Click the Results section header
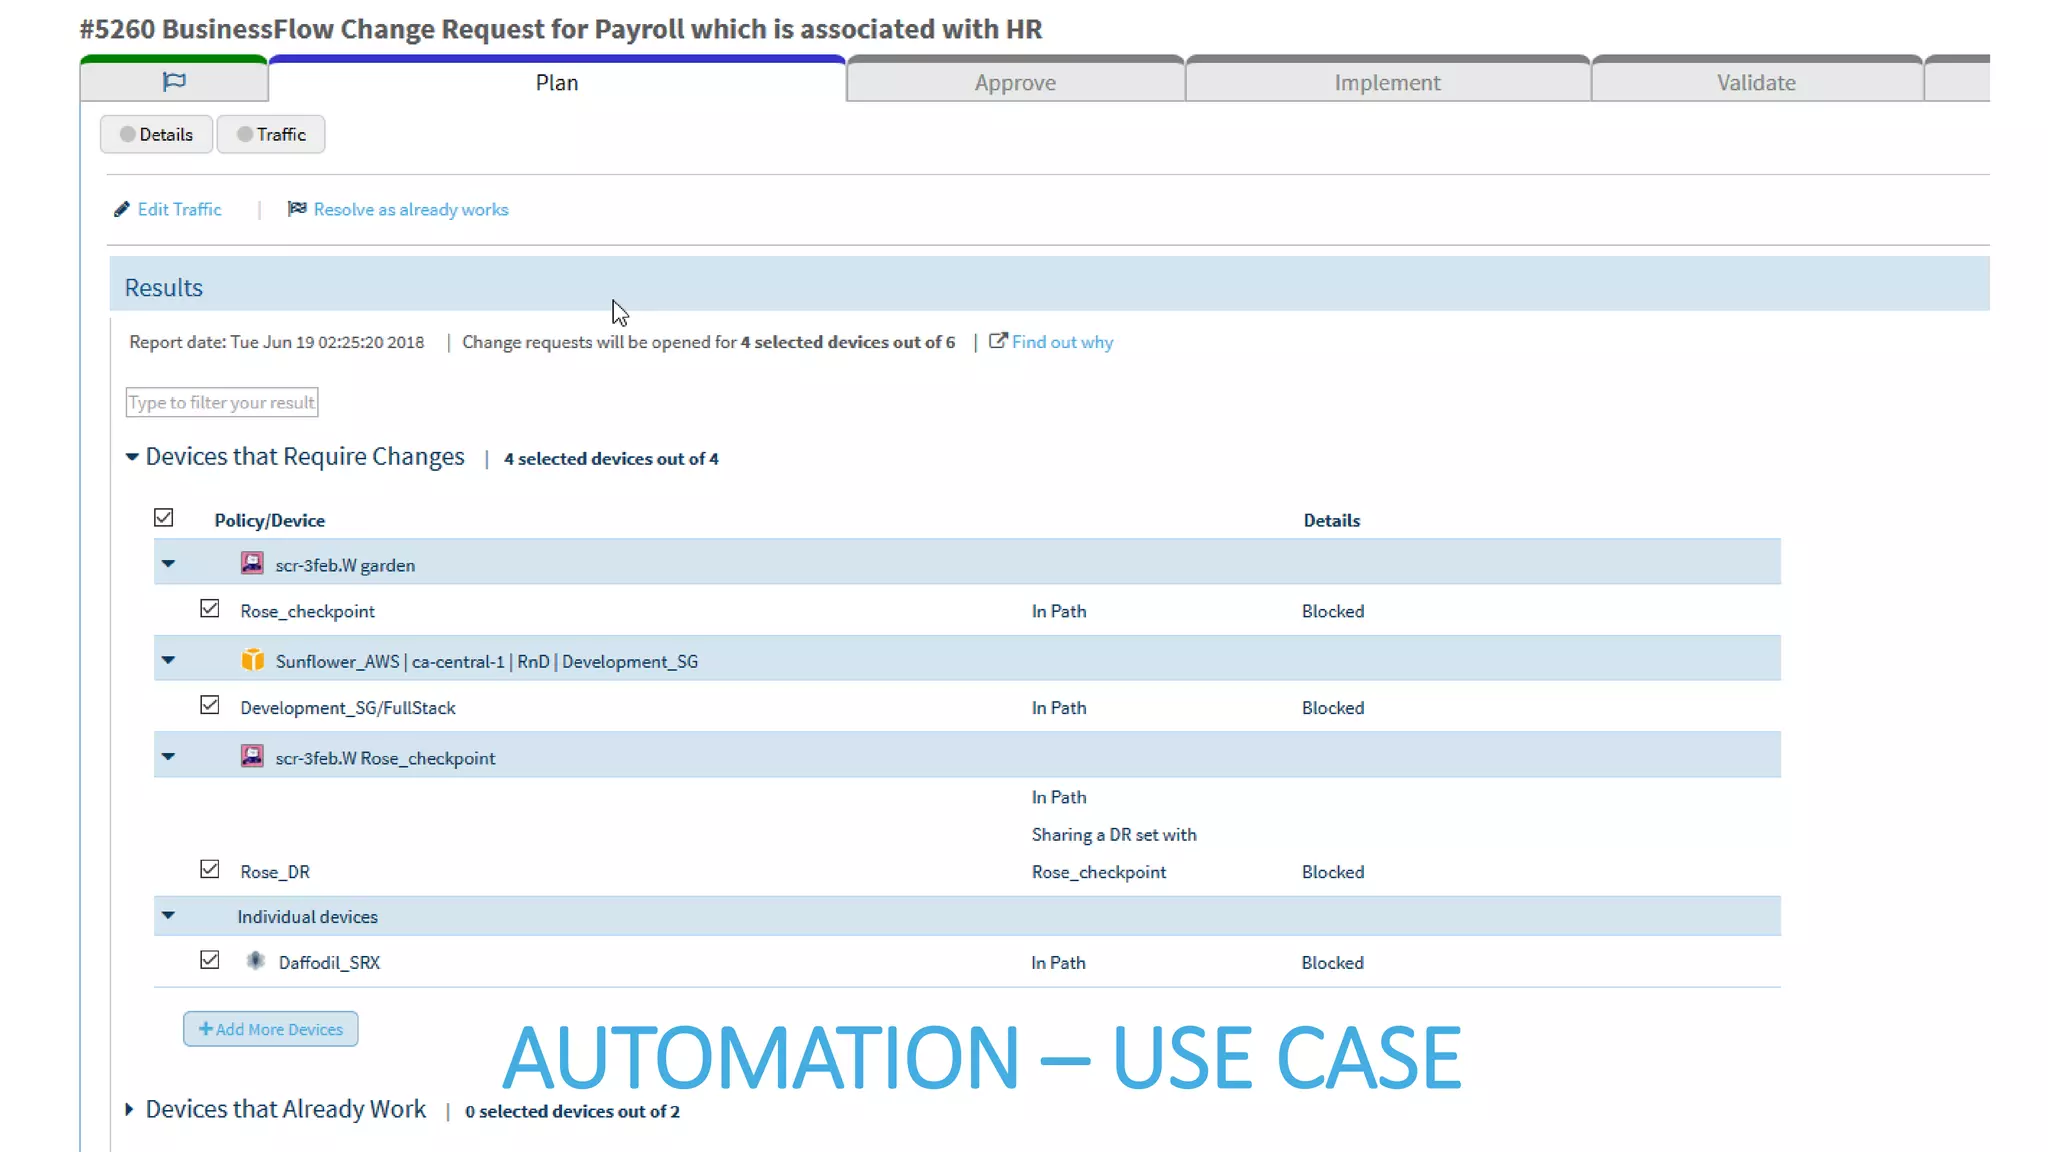2048x1152 pixels. point(1049,286)
